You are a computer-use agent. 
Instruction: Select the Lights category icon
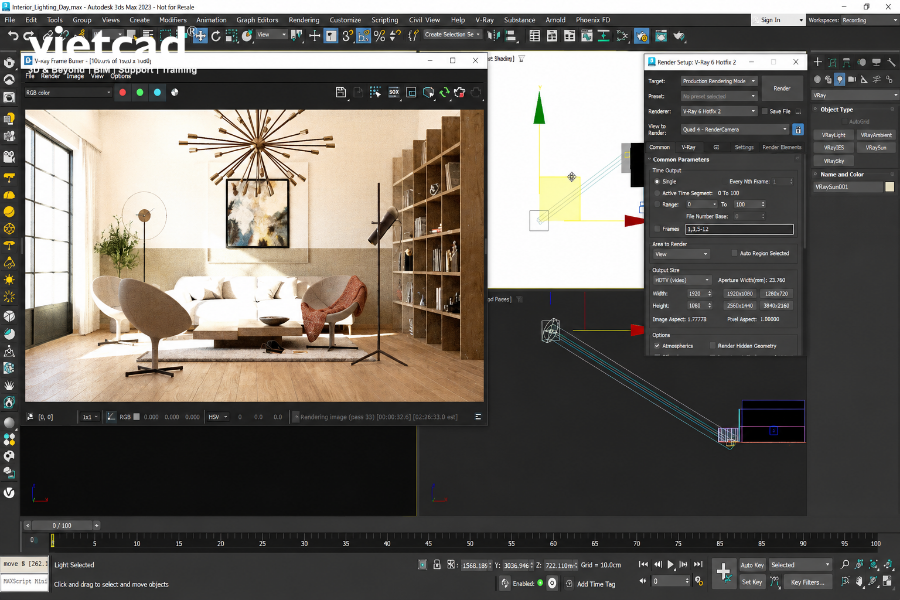(840, 79)
